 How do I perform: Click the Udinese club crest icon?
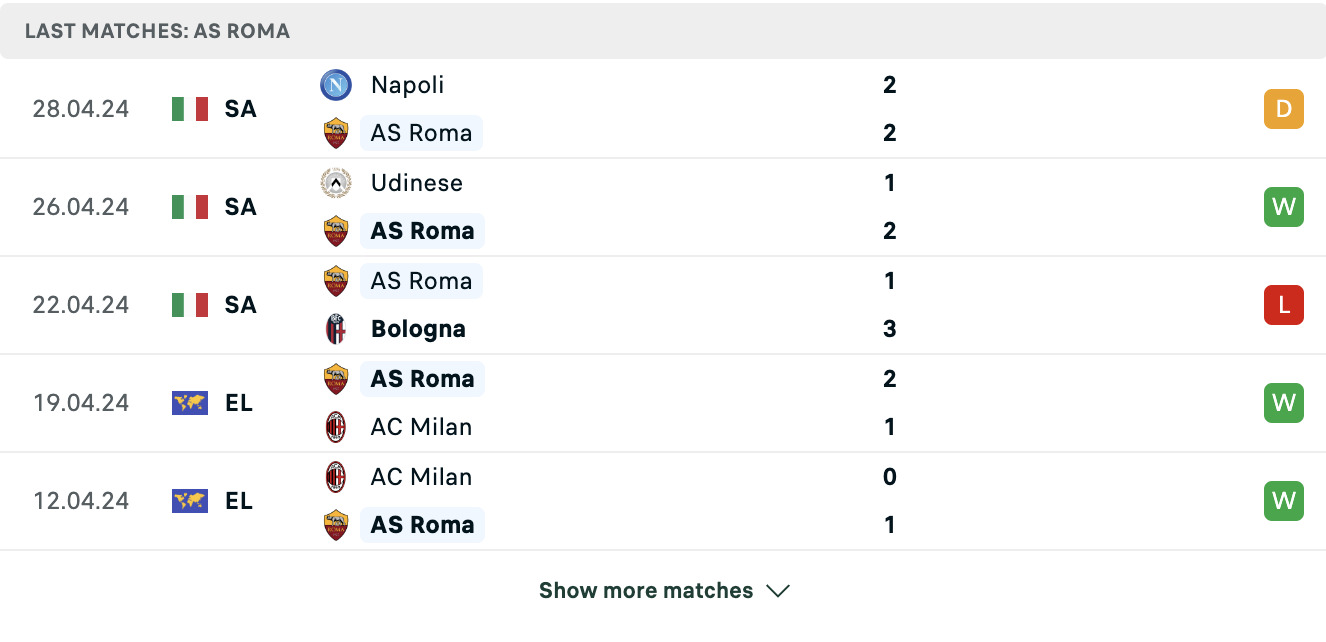point(336,183)
